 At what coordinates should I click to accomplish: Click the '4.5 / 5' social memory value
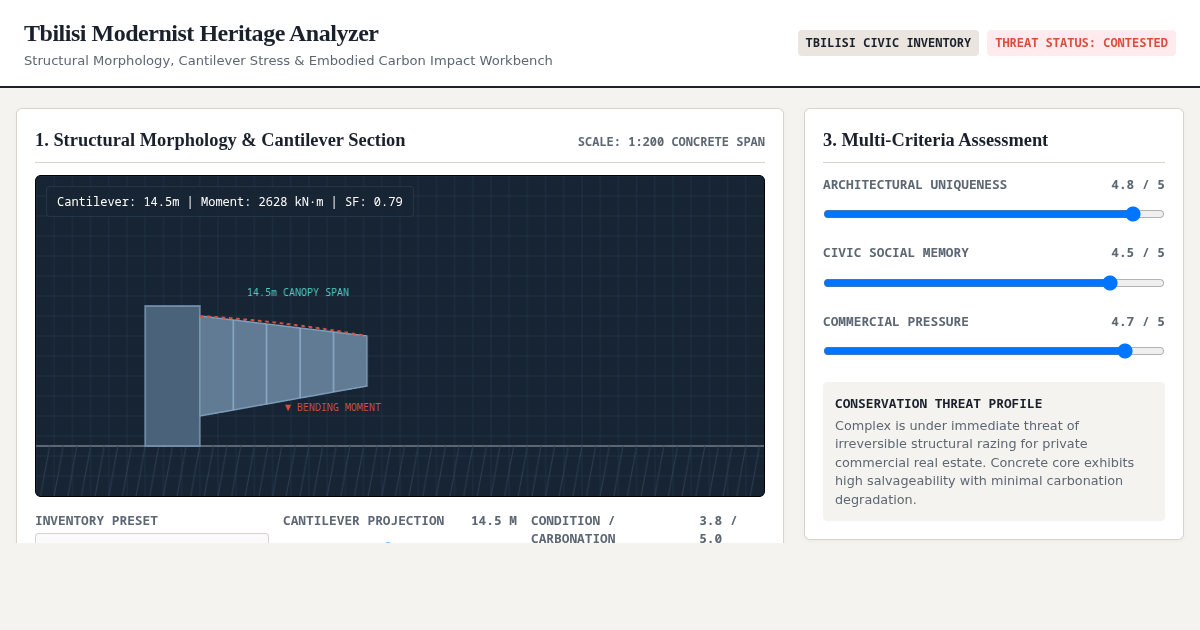1138,253
